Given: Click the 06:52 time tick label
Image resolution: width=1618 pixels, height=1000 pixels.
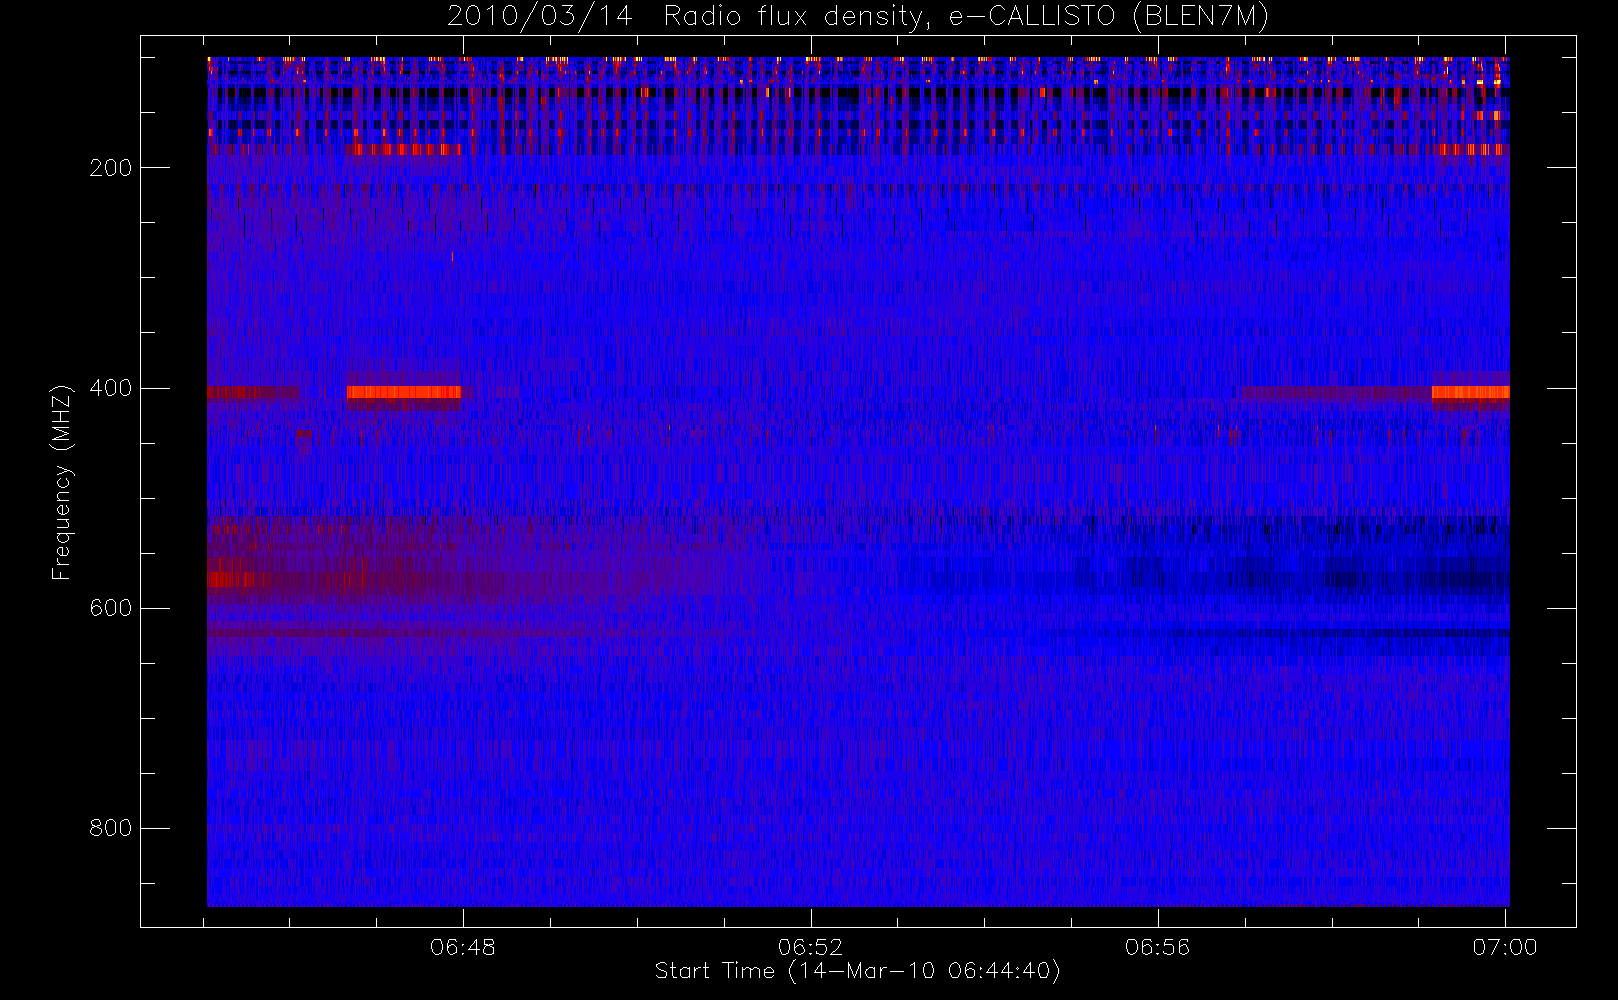Looking at the screenshot, I should [810, 947].
